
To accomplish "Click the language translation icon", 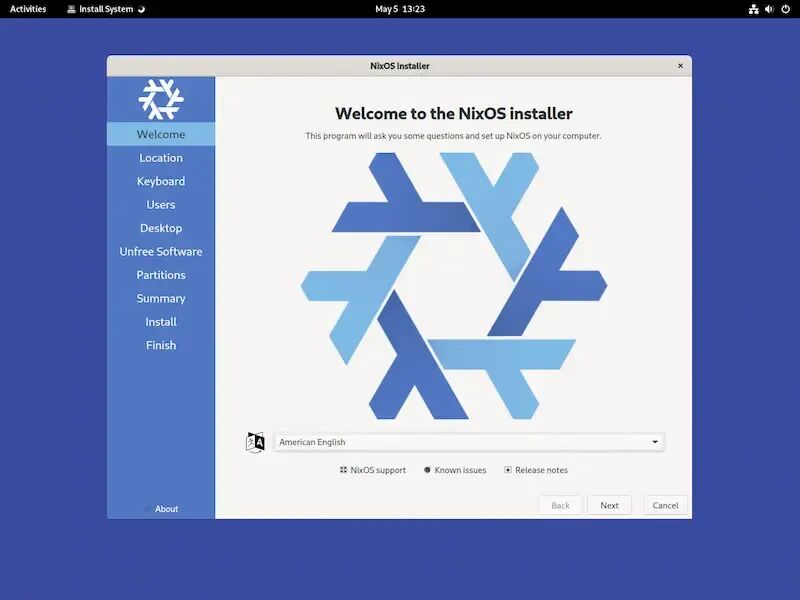I will click(255, 442).
